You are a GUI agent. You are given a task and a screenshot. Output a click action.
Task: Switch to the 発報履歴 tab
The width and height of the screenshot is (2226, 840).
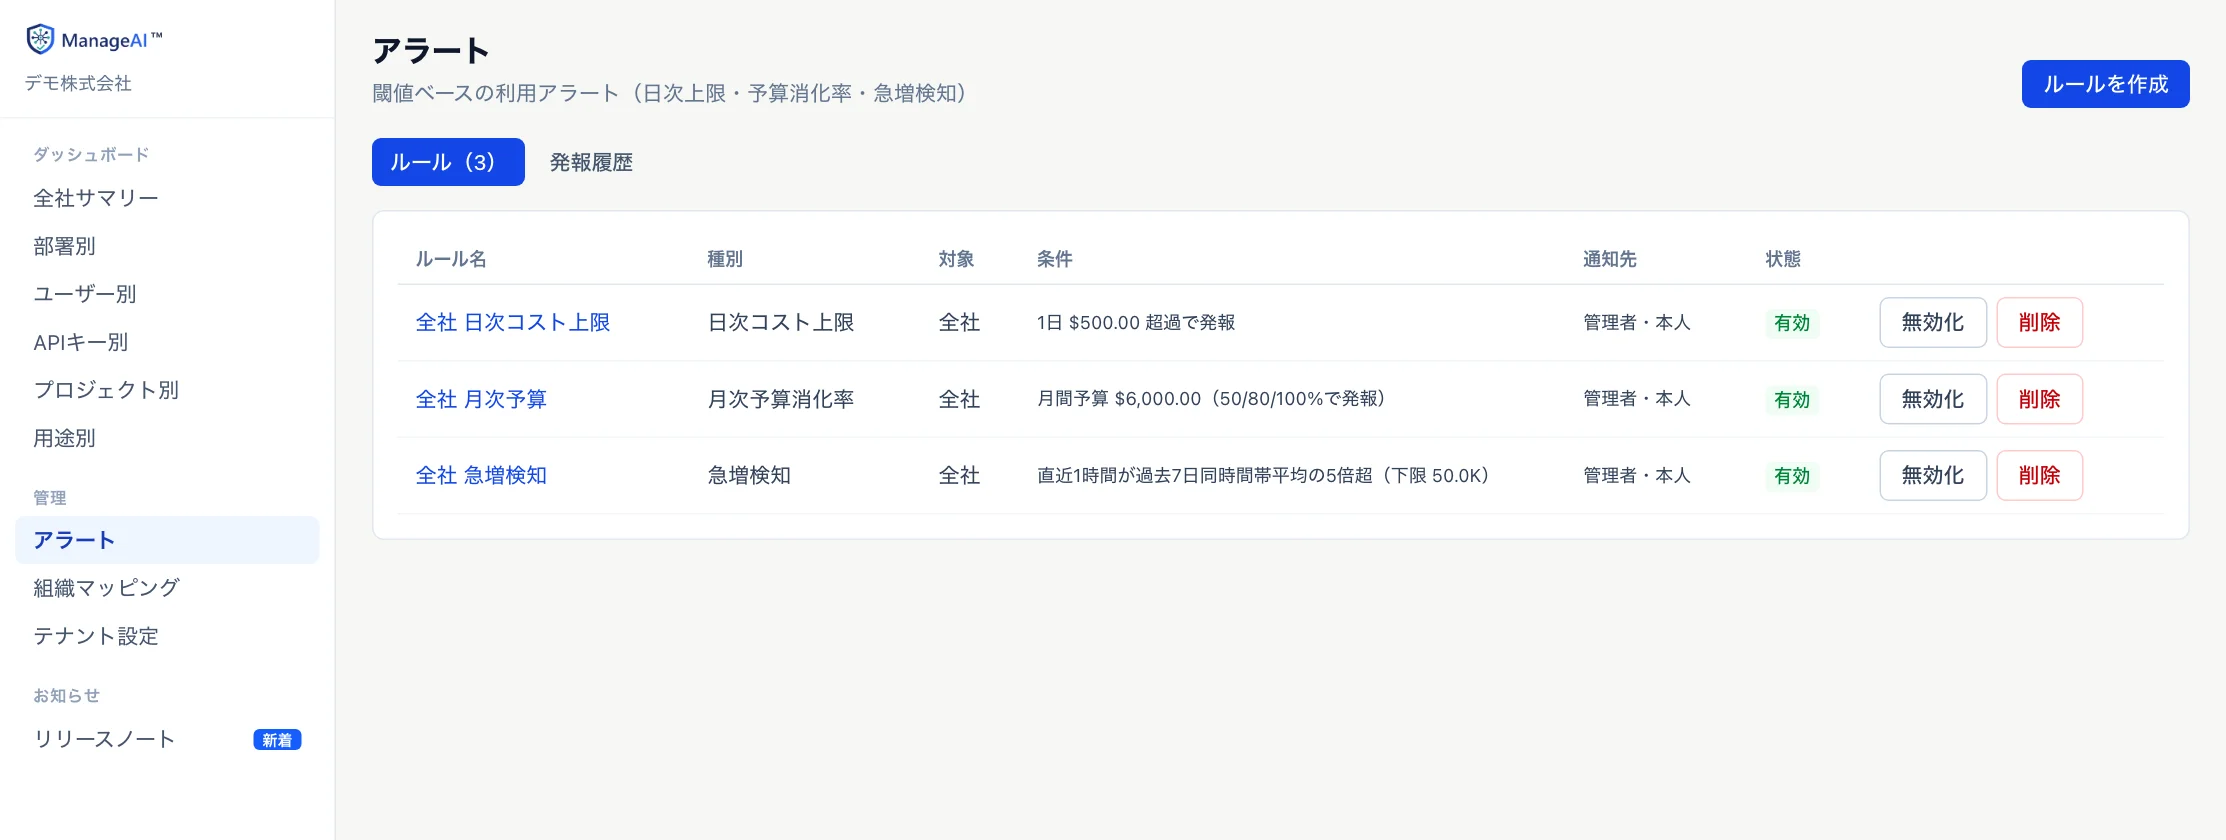point(591,162)
